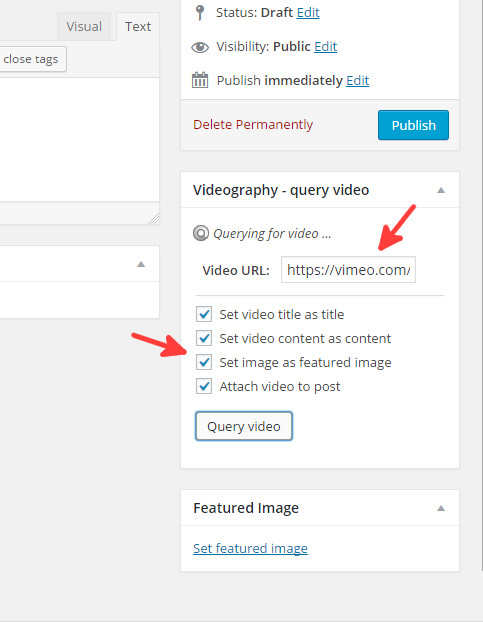The image size is (483, 622).
Task: Uncheck Set video content as content
Action: pos(204,338)
